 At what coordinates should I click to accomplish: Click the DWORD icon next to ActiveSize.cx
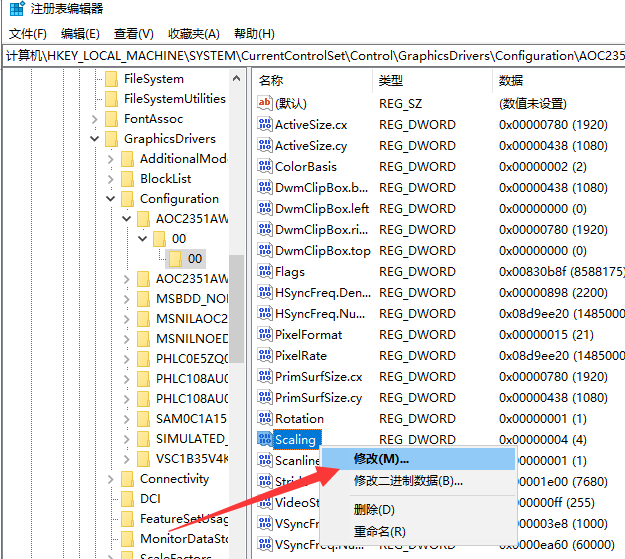(265, 125)
